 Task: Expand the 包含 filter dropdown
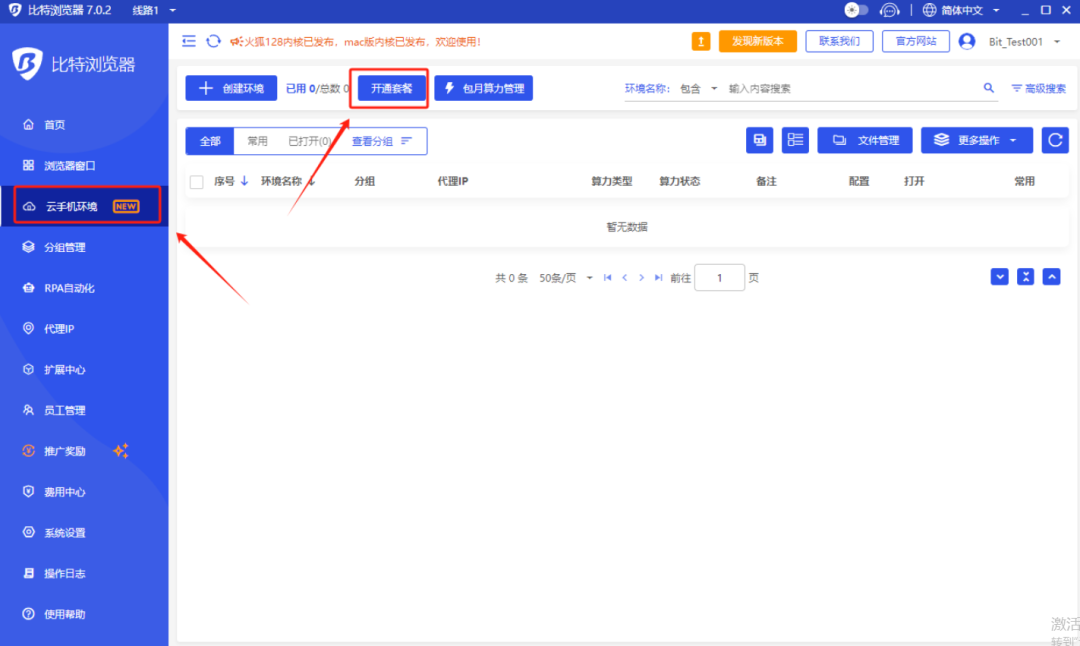pos(697,87)
